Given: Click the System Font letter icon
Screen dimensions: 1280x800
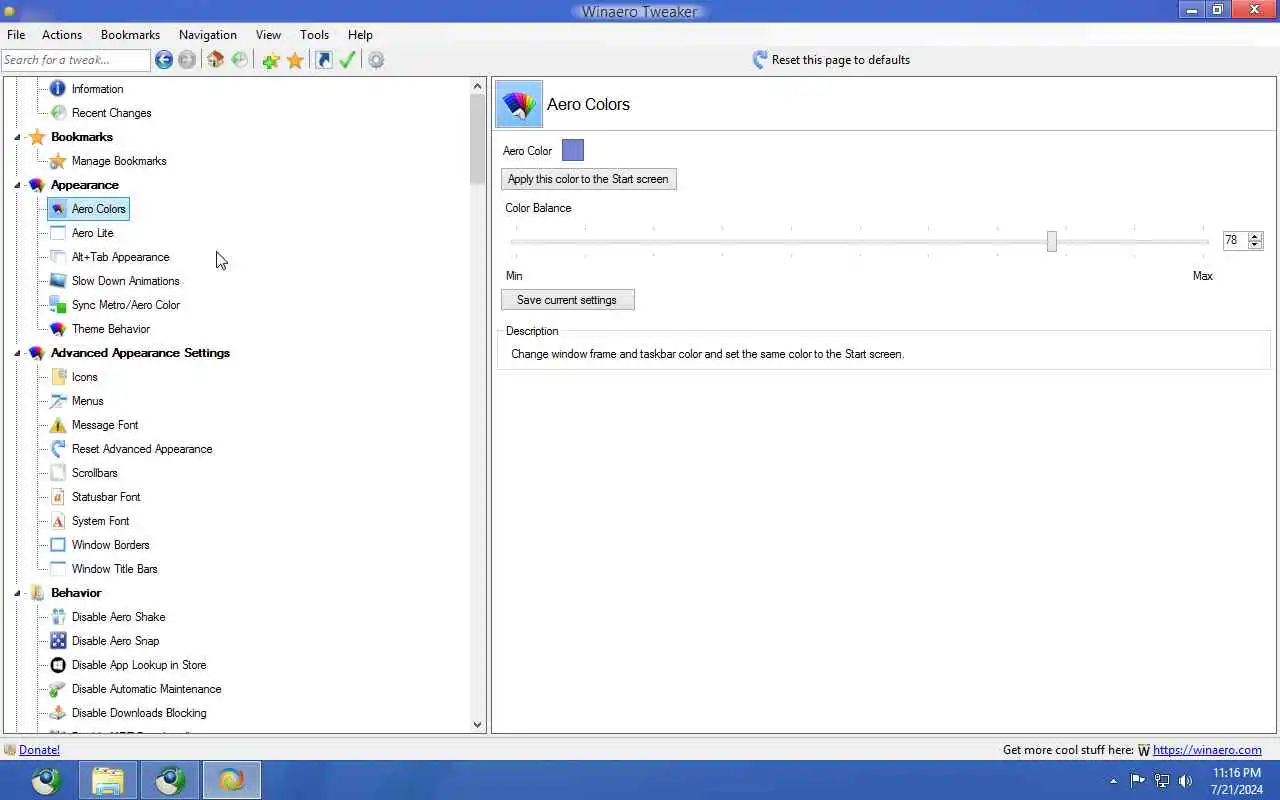Looking at the screenshot, I should point(58,521).
